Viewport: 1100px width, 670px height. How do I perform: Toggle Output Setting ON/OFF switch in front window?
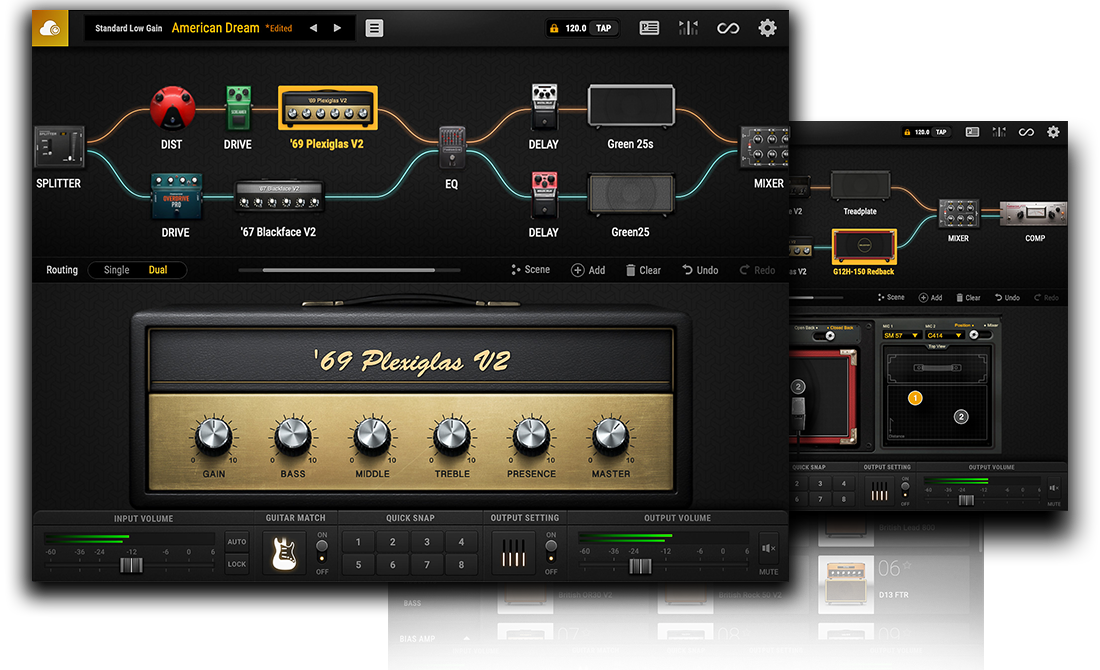click(551, 553)
